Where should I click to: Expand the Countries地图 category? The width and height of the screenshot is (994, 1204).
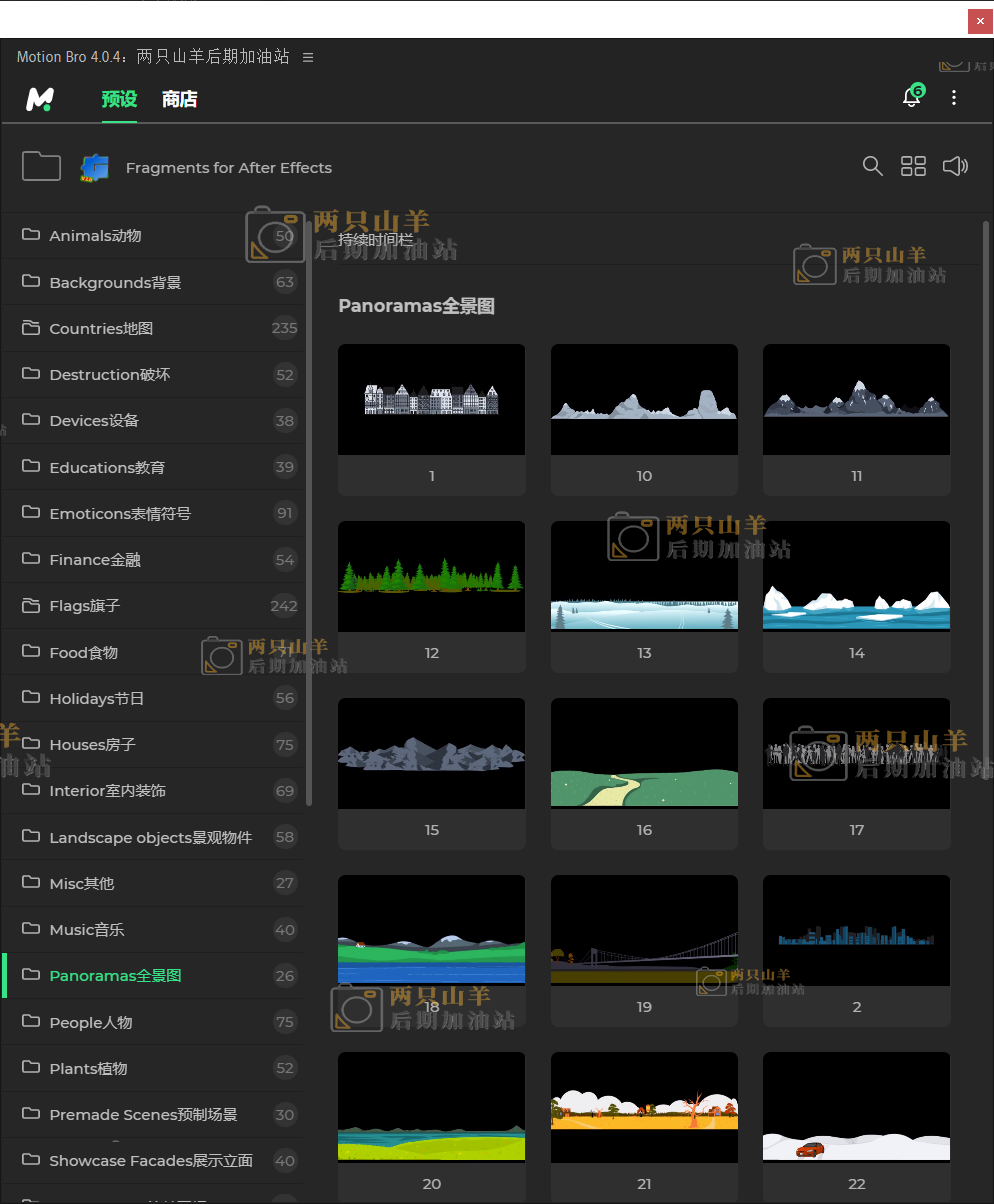coord(101,329)
